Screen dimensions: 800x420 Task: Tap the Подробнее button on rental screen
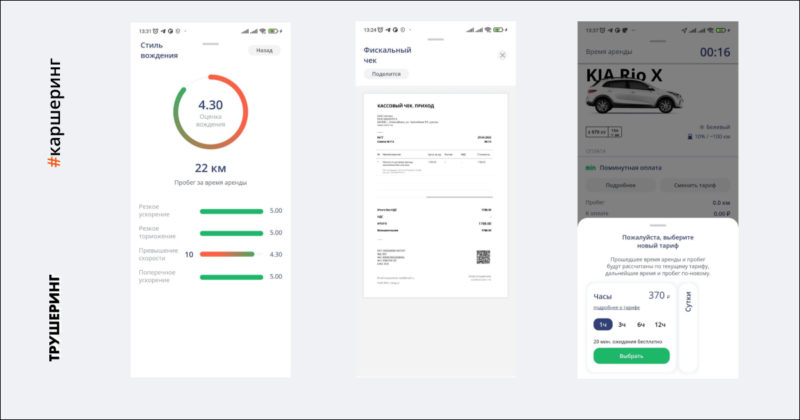pyautogui.click(x=620, y=185)
